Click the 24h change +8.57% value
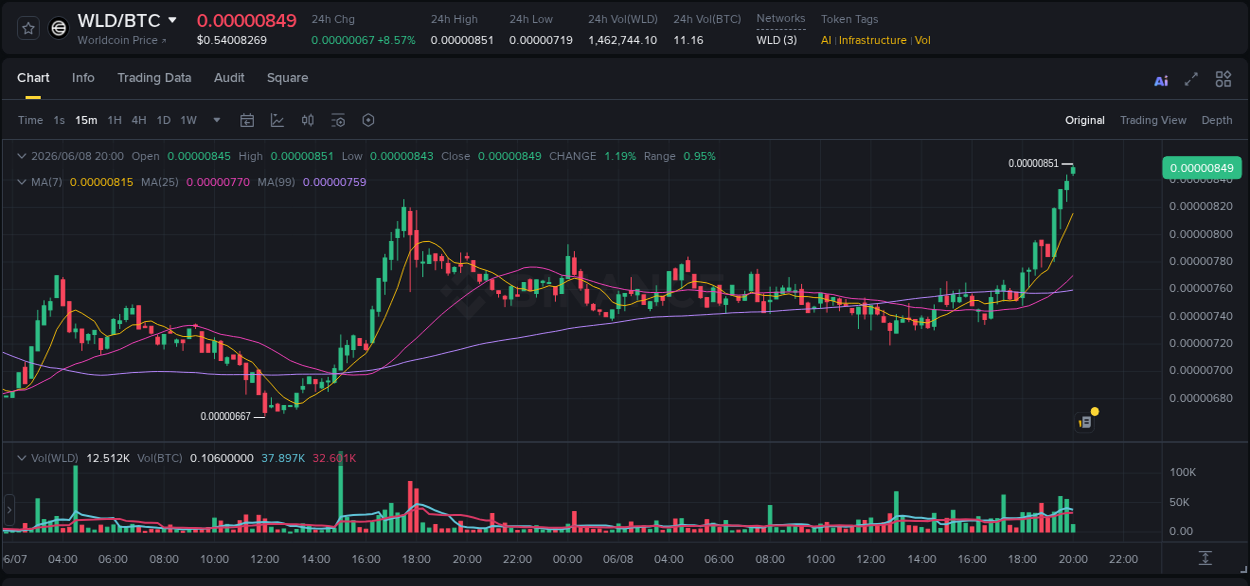Viewport: 1250px width, 586px height. 395,40
